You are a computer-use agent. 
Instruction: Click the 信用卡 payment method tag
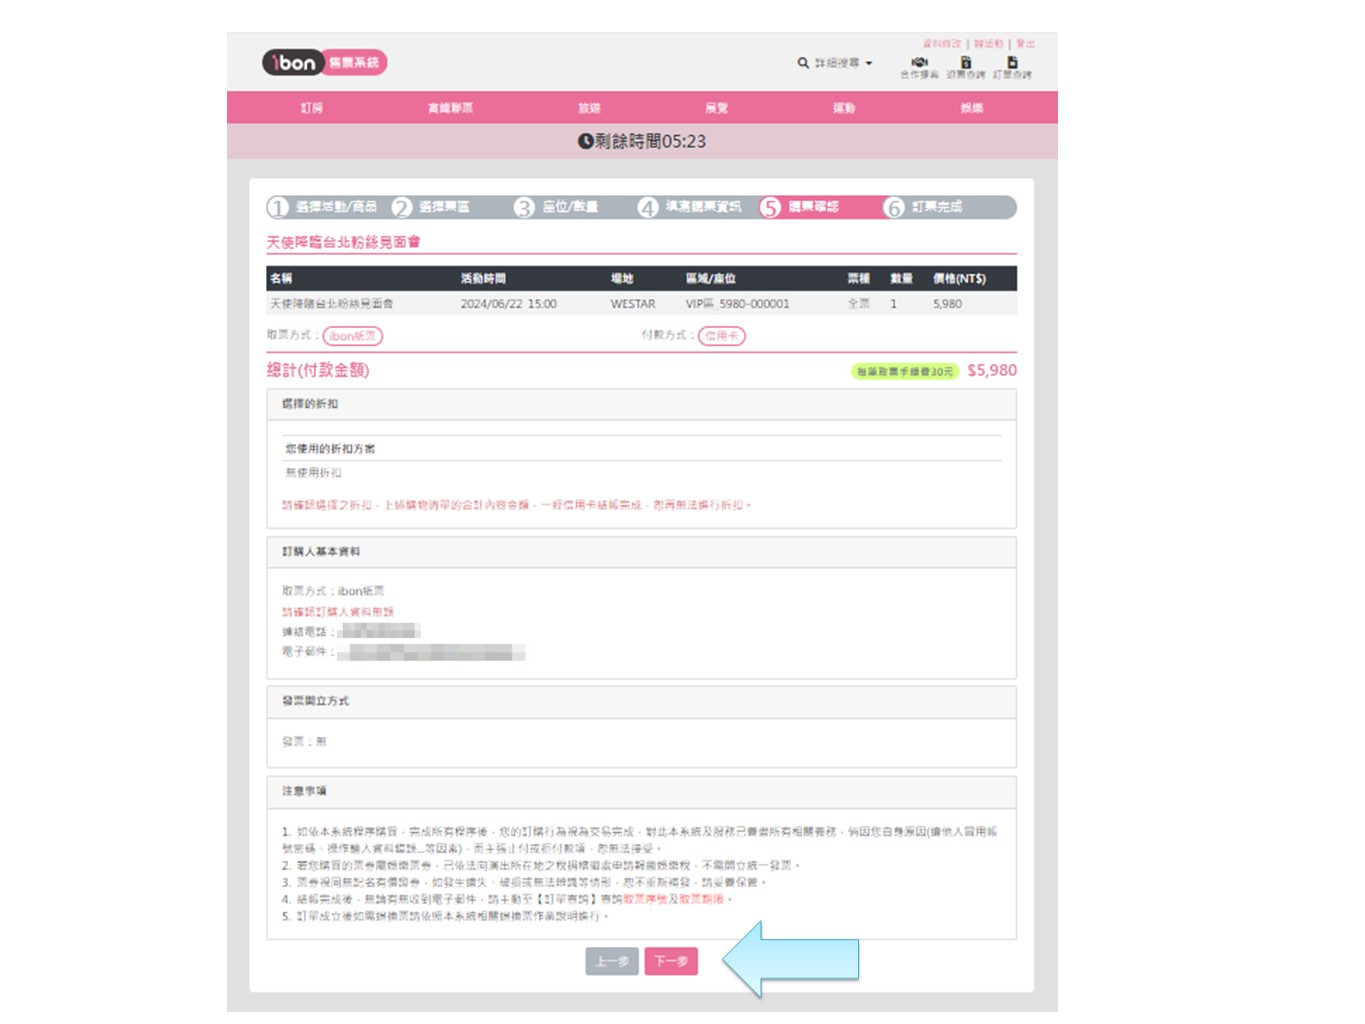[x=722, y=336]
